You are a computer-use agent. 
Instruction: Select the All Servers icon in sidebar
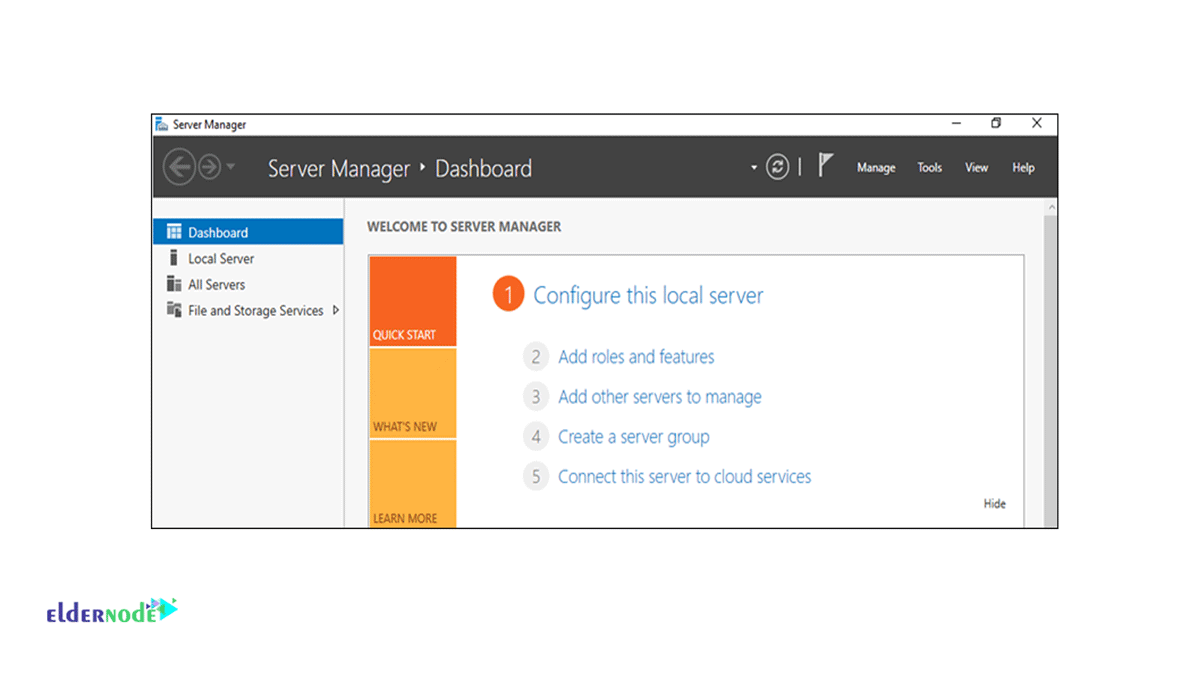pyautogui.click(x=172, y=283)
